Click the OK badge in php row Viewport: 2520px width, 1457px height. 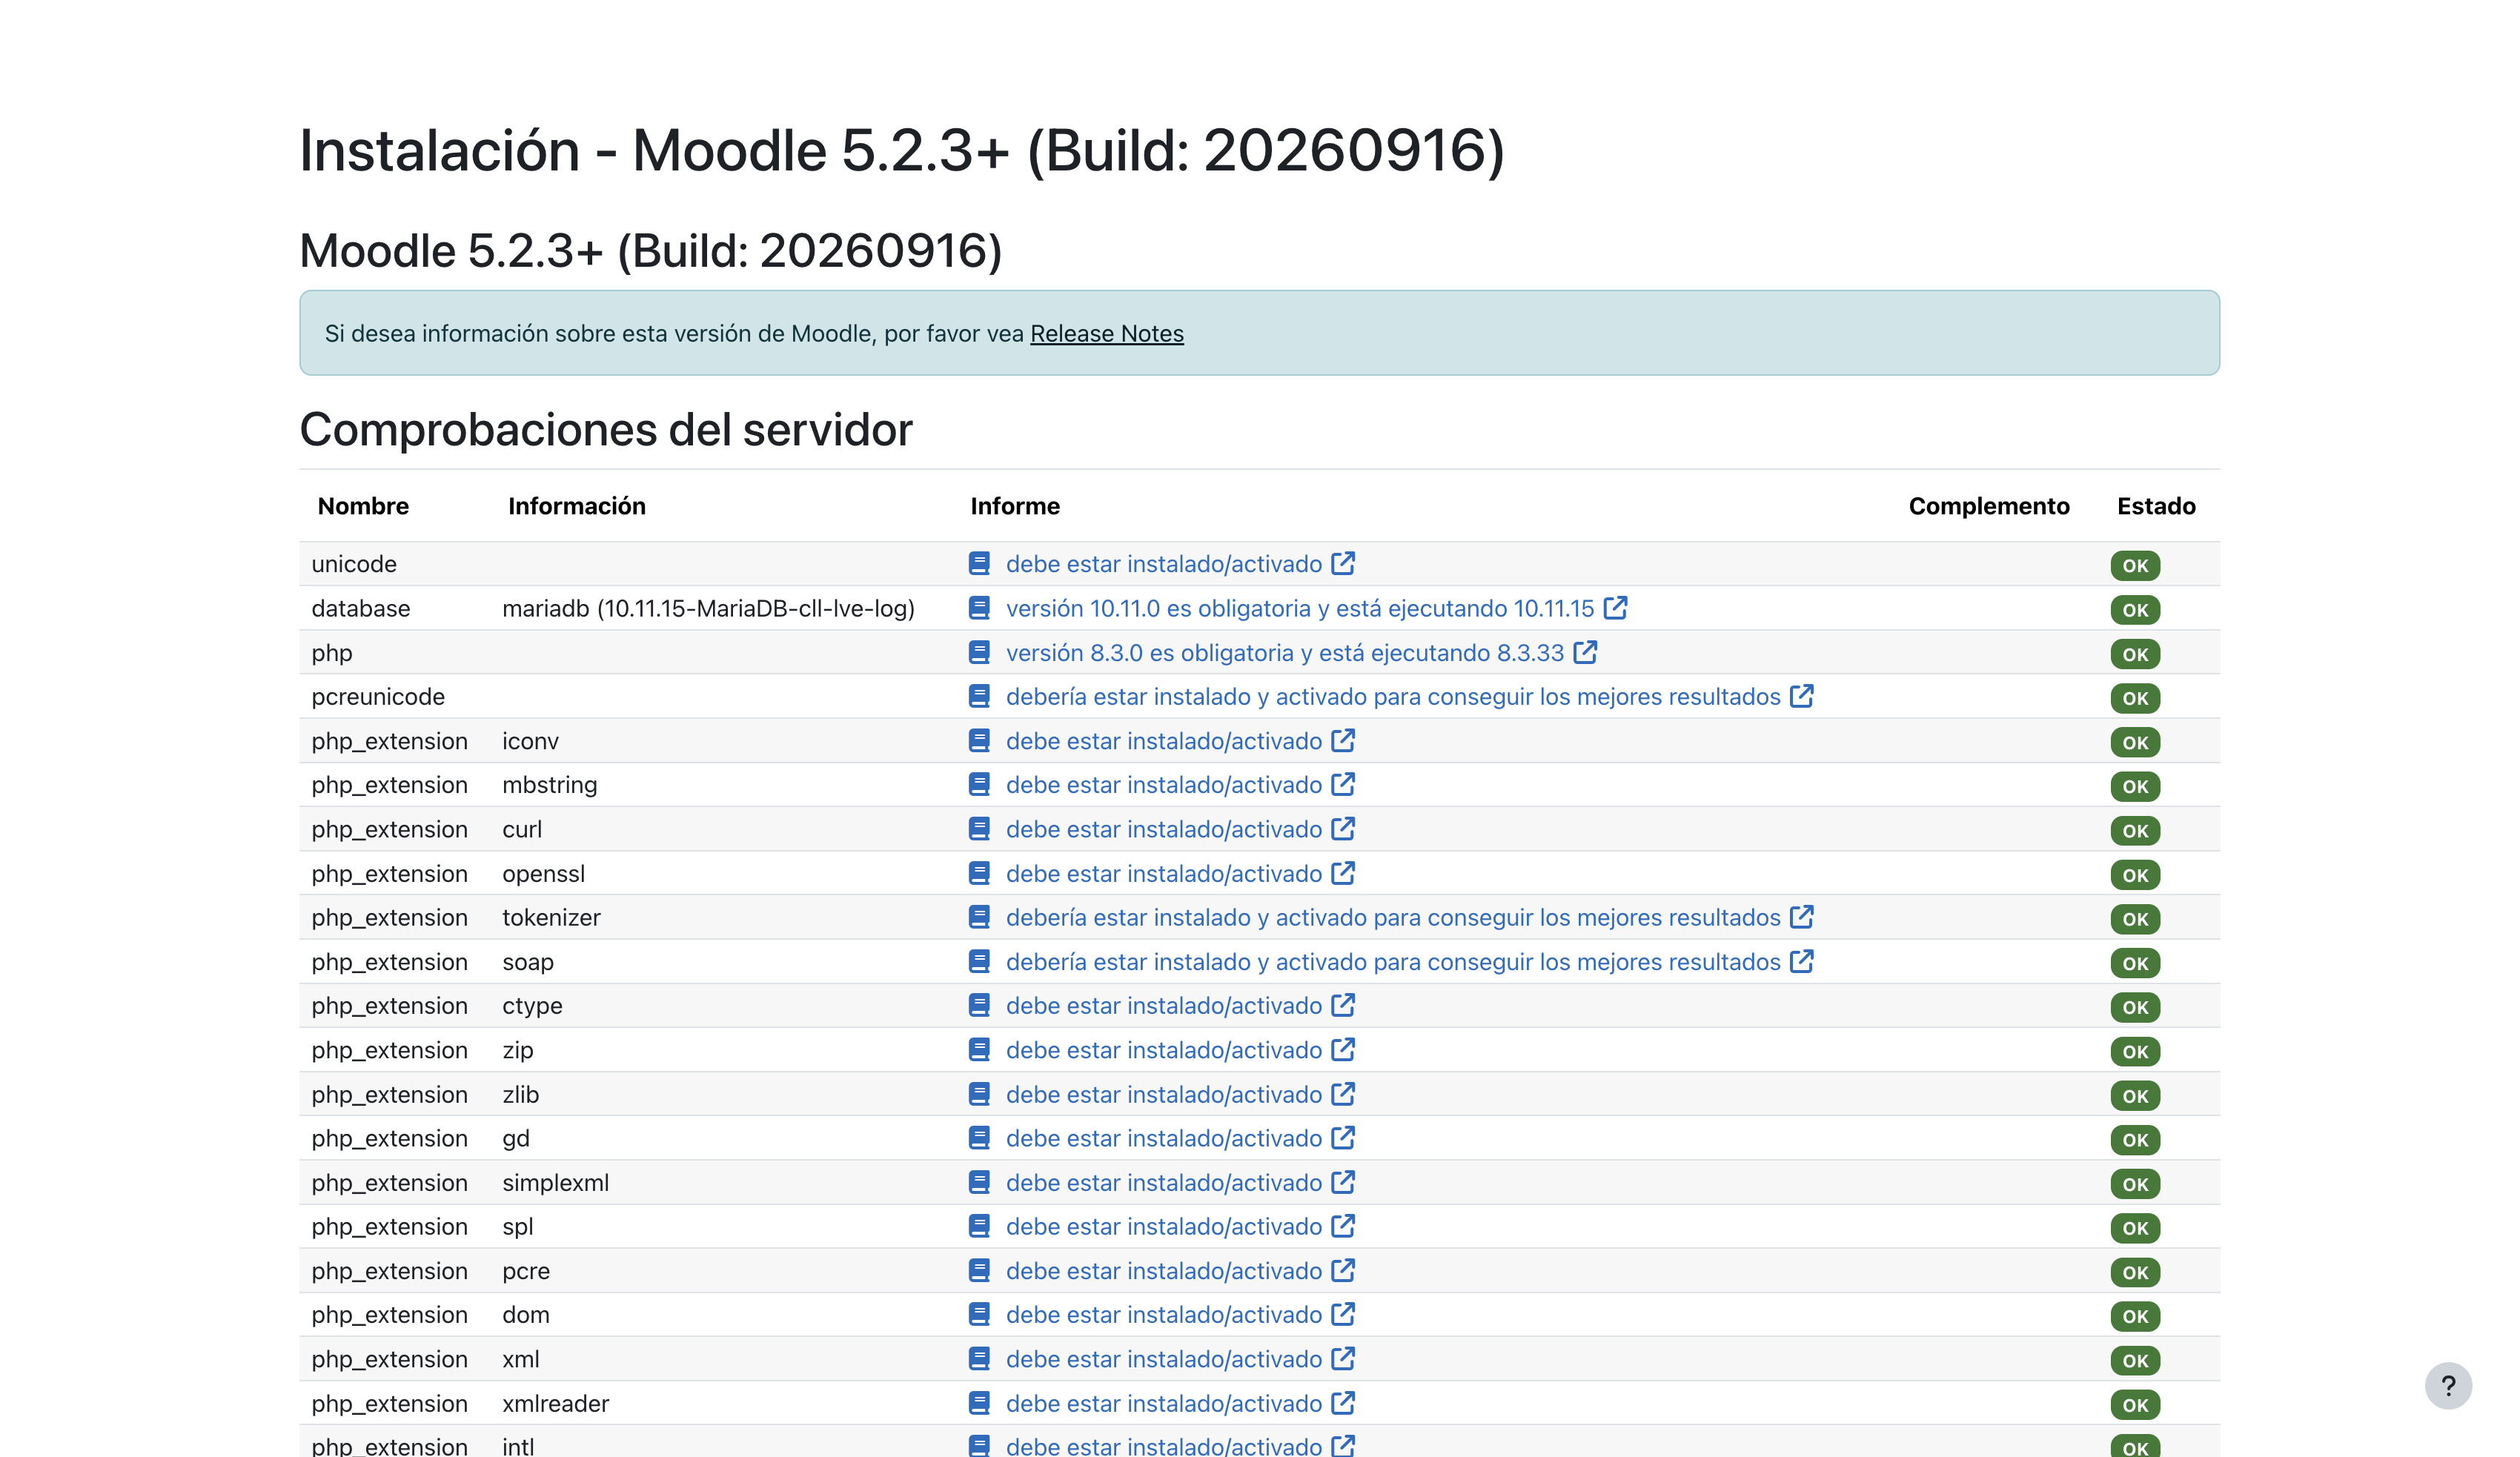point(2134,654)
